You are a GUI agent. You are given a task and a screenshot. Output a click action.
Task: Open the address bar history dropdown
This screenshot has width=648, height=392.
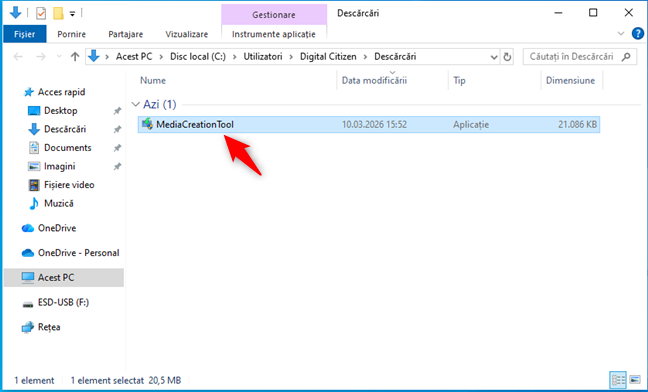493,57
